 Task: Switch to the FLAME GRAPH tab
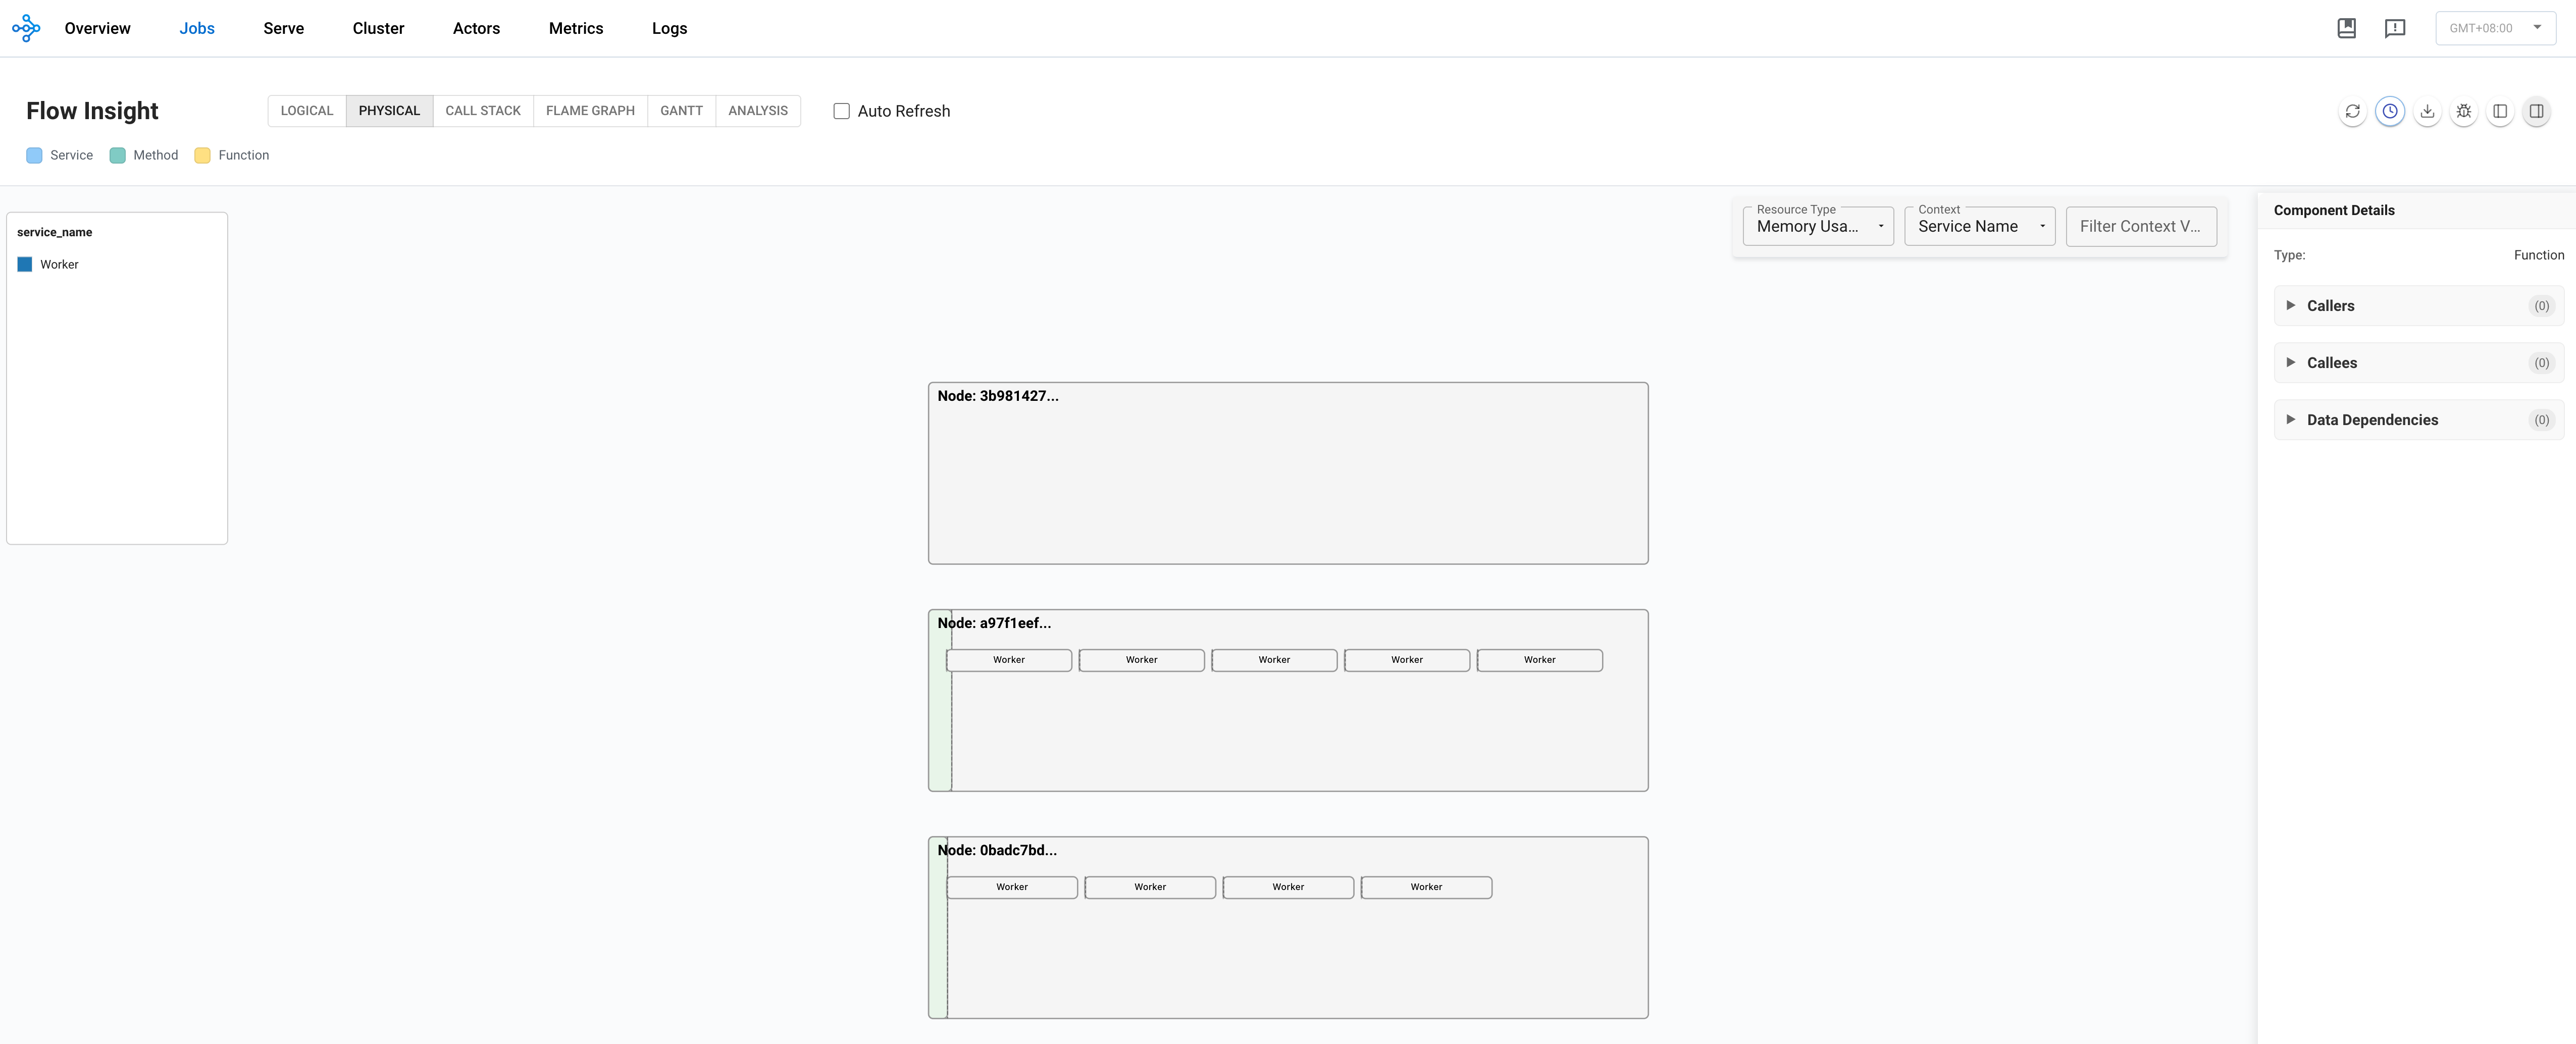click(x=590, y=111)
